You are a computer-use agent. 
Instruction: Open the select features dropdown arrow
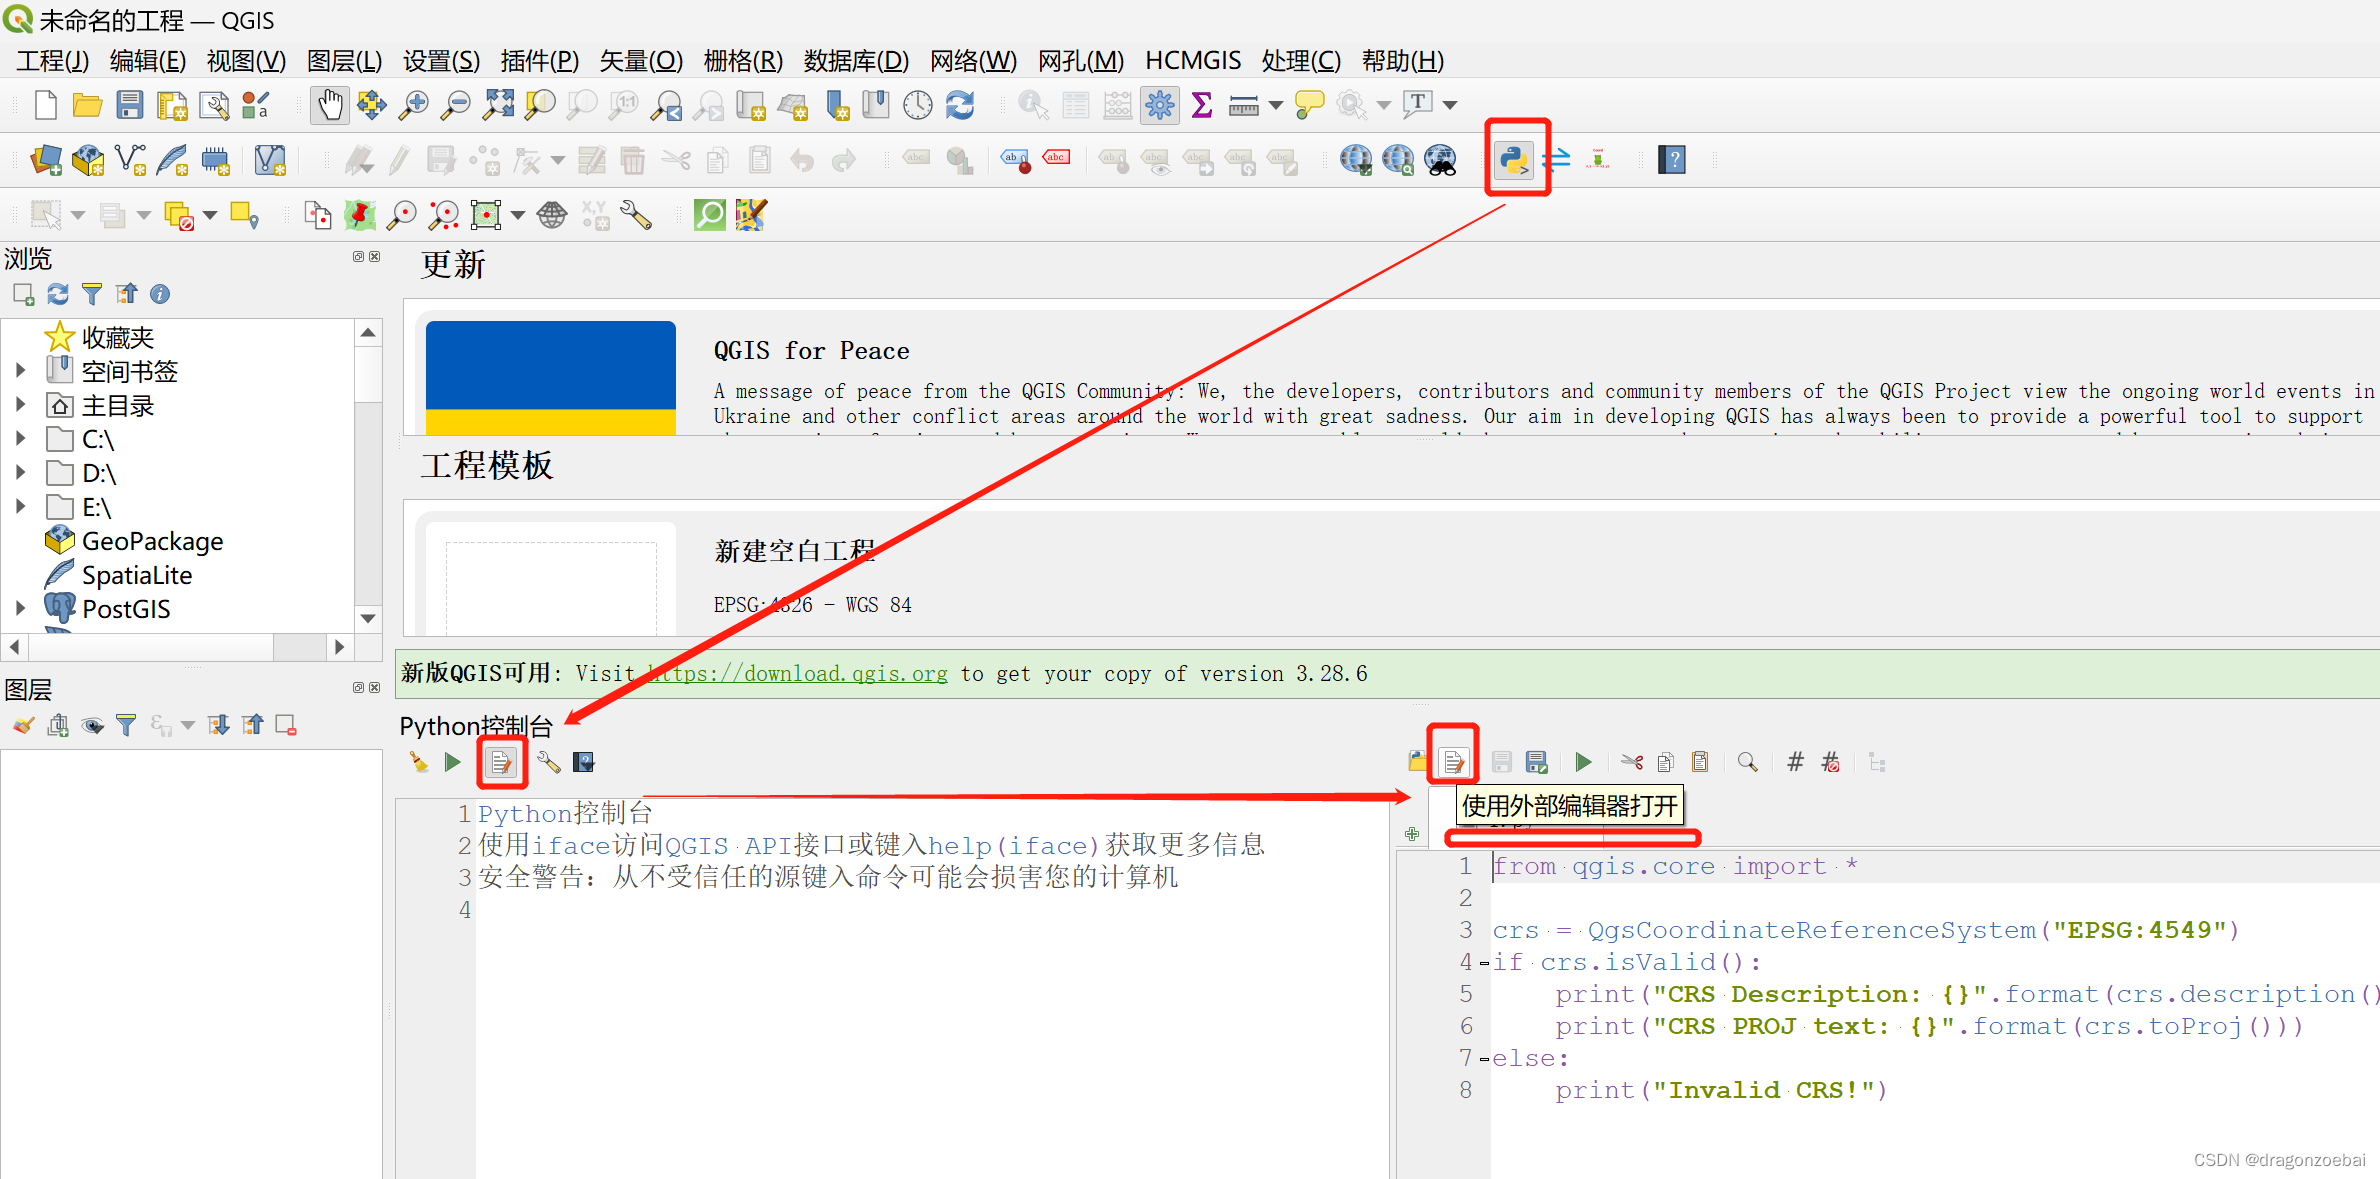(x=78, y=215)
